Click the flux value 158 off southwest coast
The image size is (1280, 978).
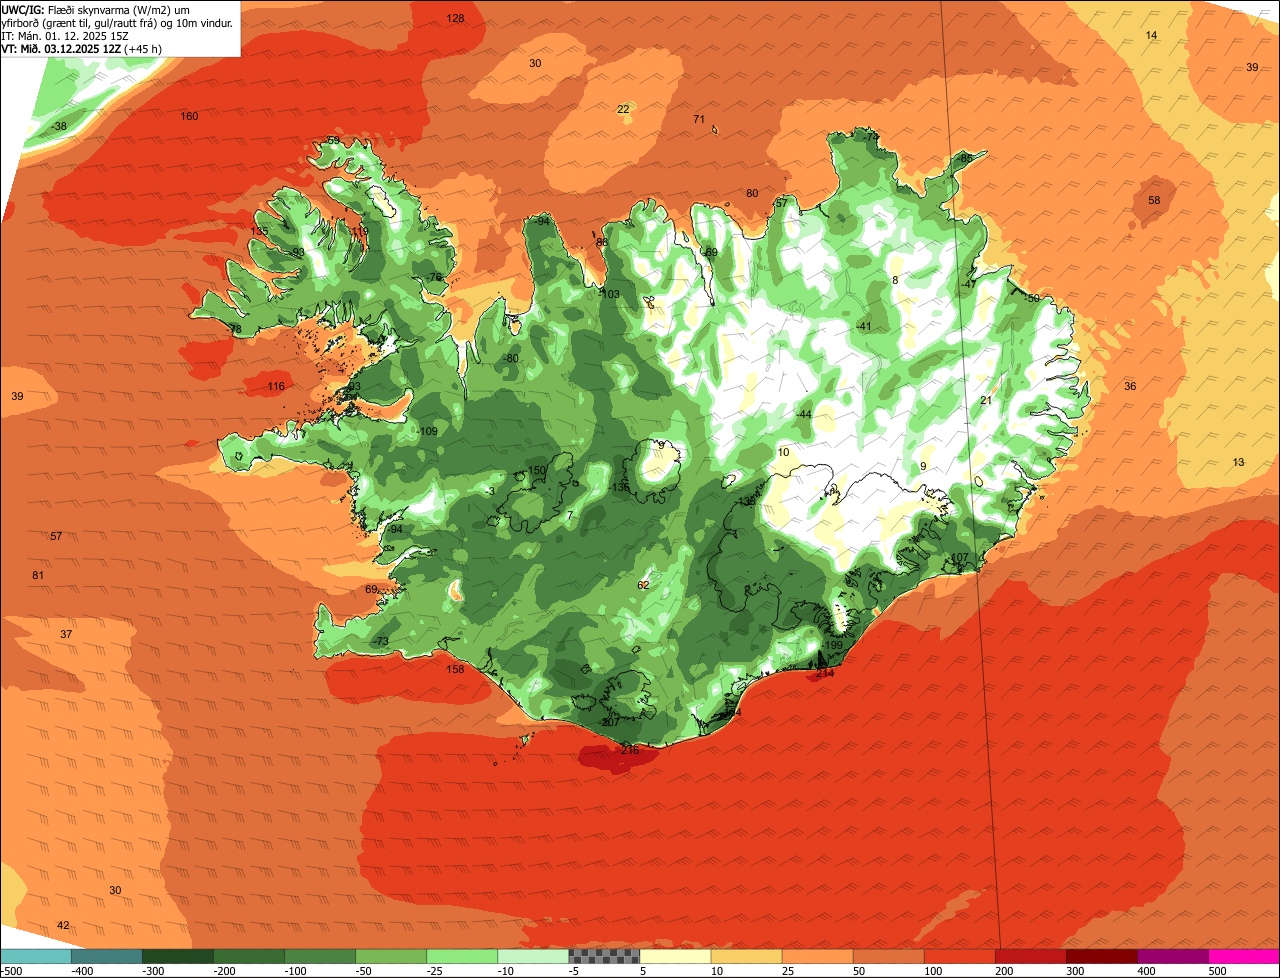coord(455,669)
